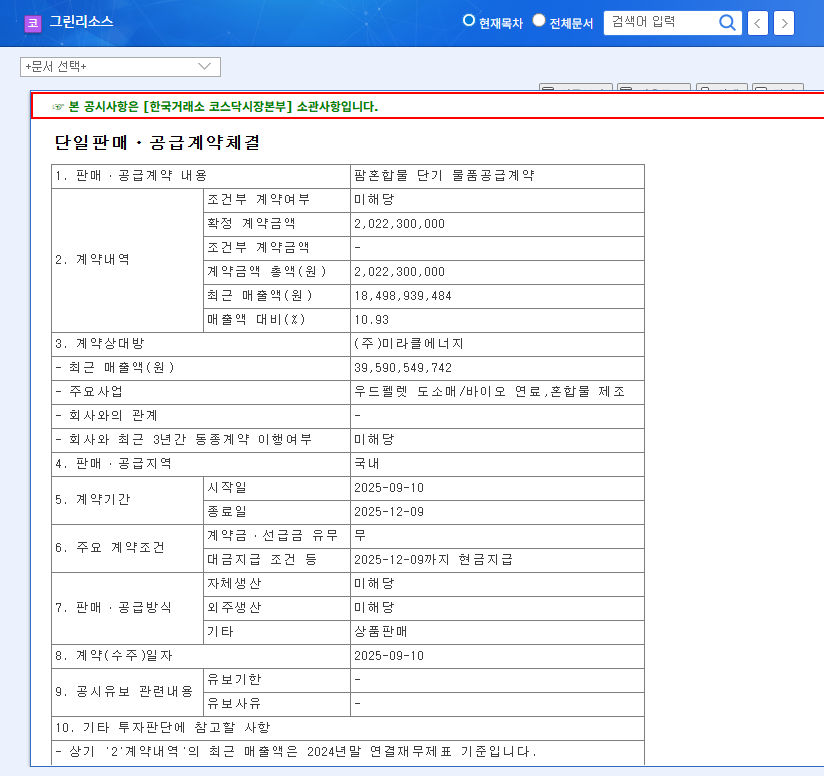Click the magnifier search icon
Image resolution: width=824 pixels, height=776 pixels.
coord(728,22)
